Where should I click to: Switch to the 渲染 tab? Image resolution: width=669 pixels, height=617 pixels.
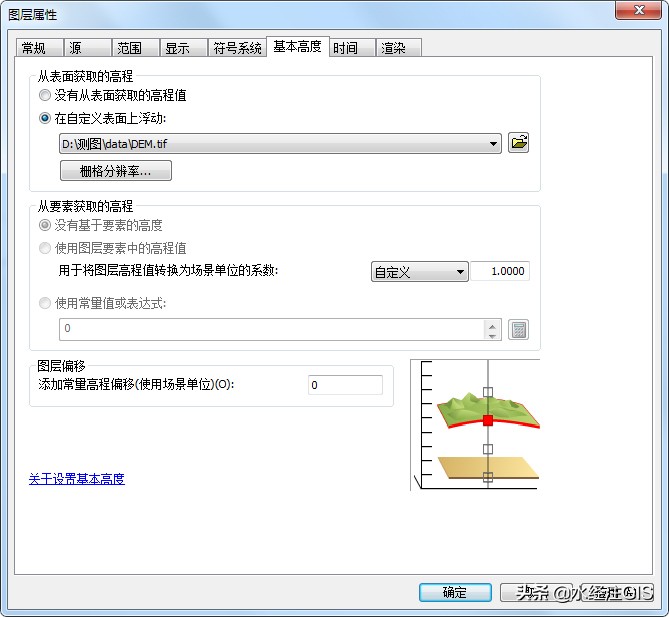click(x=398, y=48)
